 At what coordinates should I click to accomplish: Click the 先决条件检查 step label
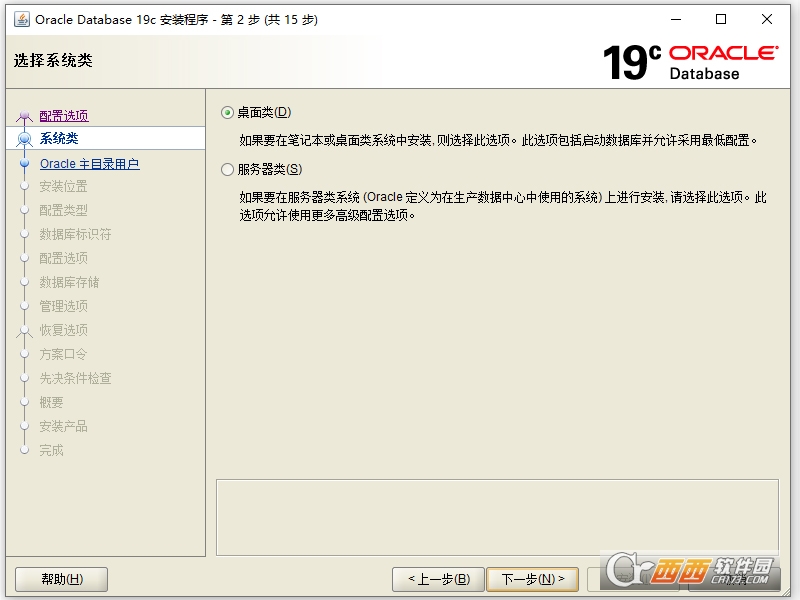pyautogui.click(x=76, y=378)
